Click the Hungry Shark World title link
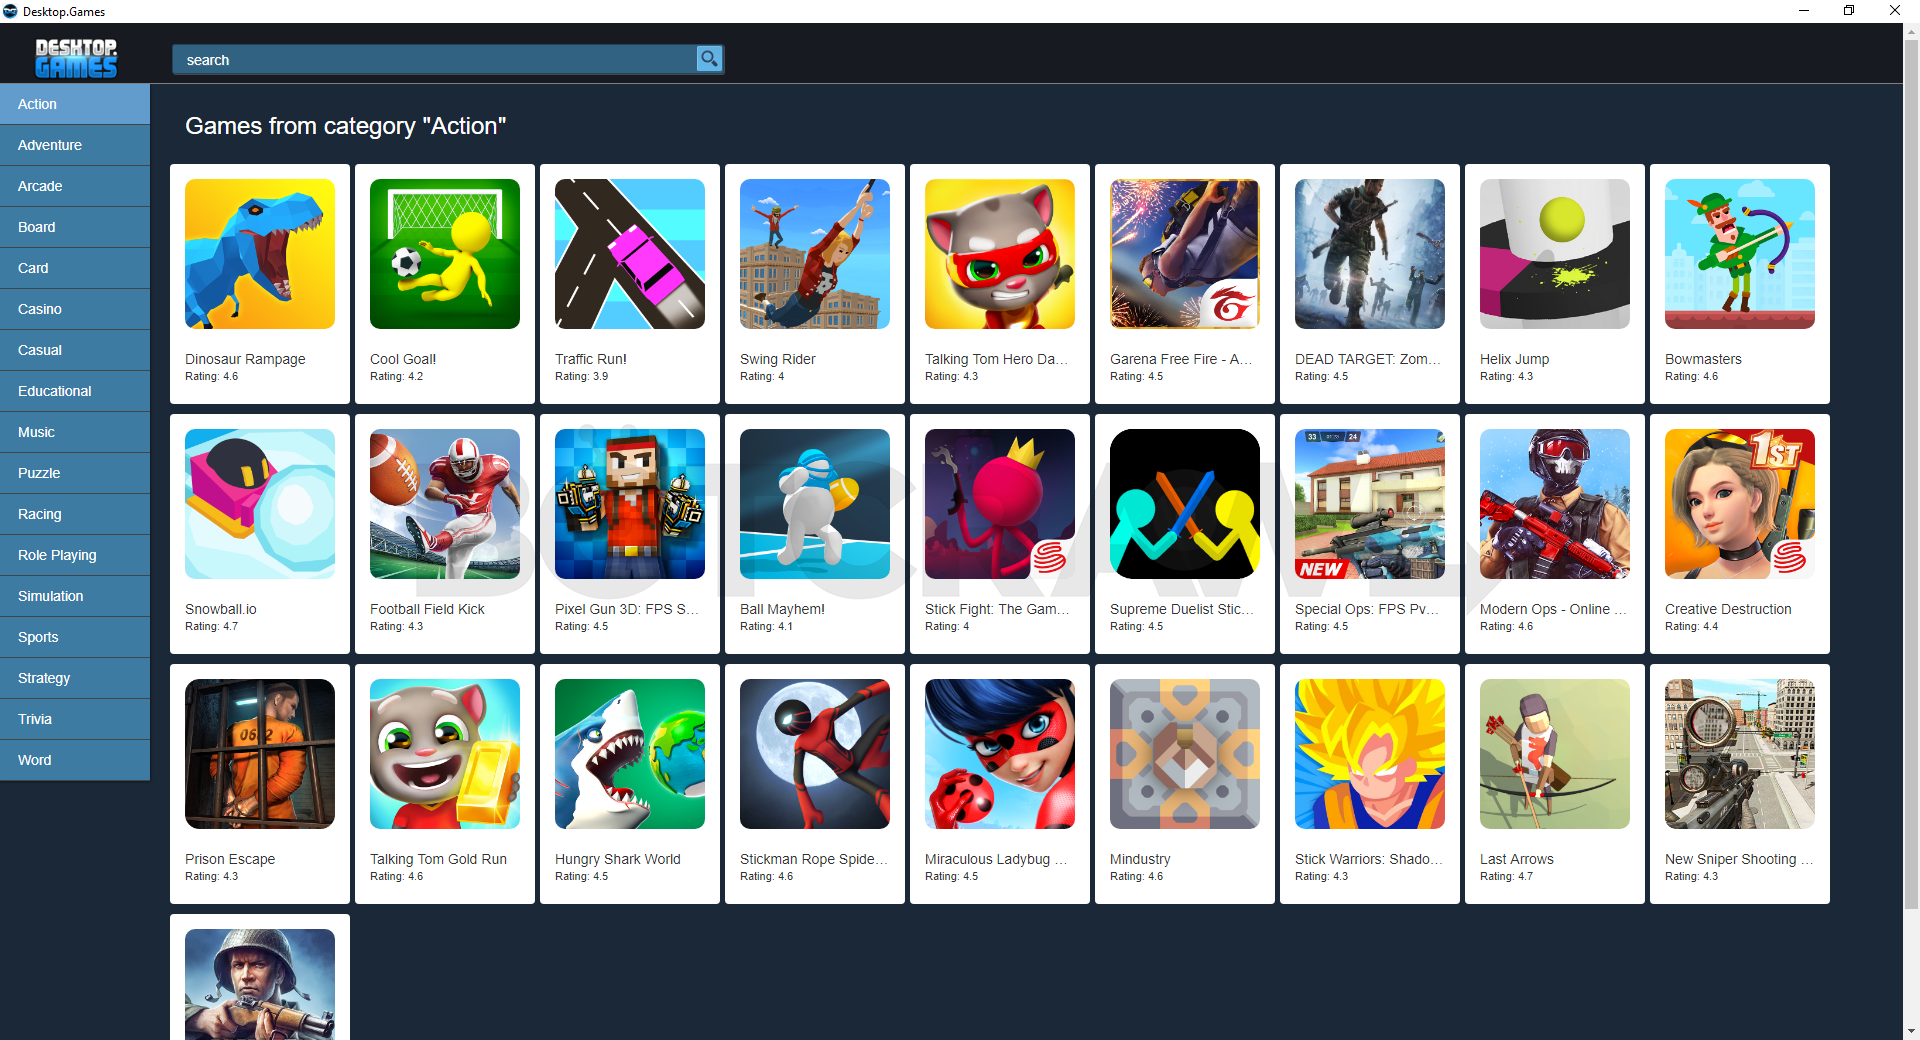Image resolution: width=1920 pixels, height=1040 pixels. (618, 859)
